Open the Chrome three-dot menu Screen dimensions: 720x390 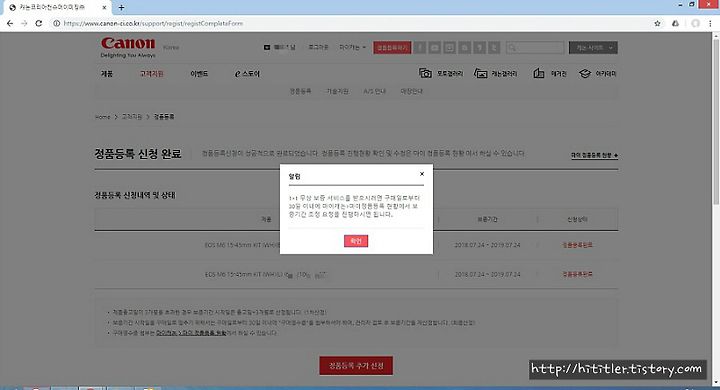(x=710, y=23)
